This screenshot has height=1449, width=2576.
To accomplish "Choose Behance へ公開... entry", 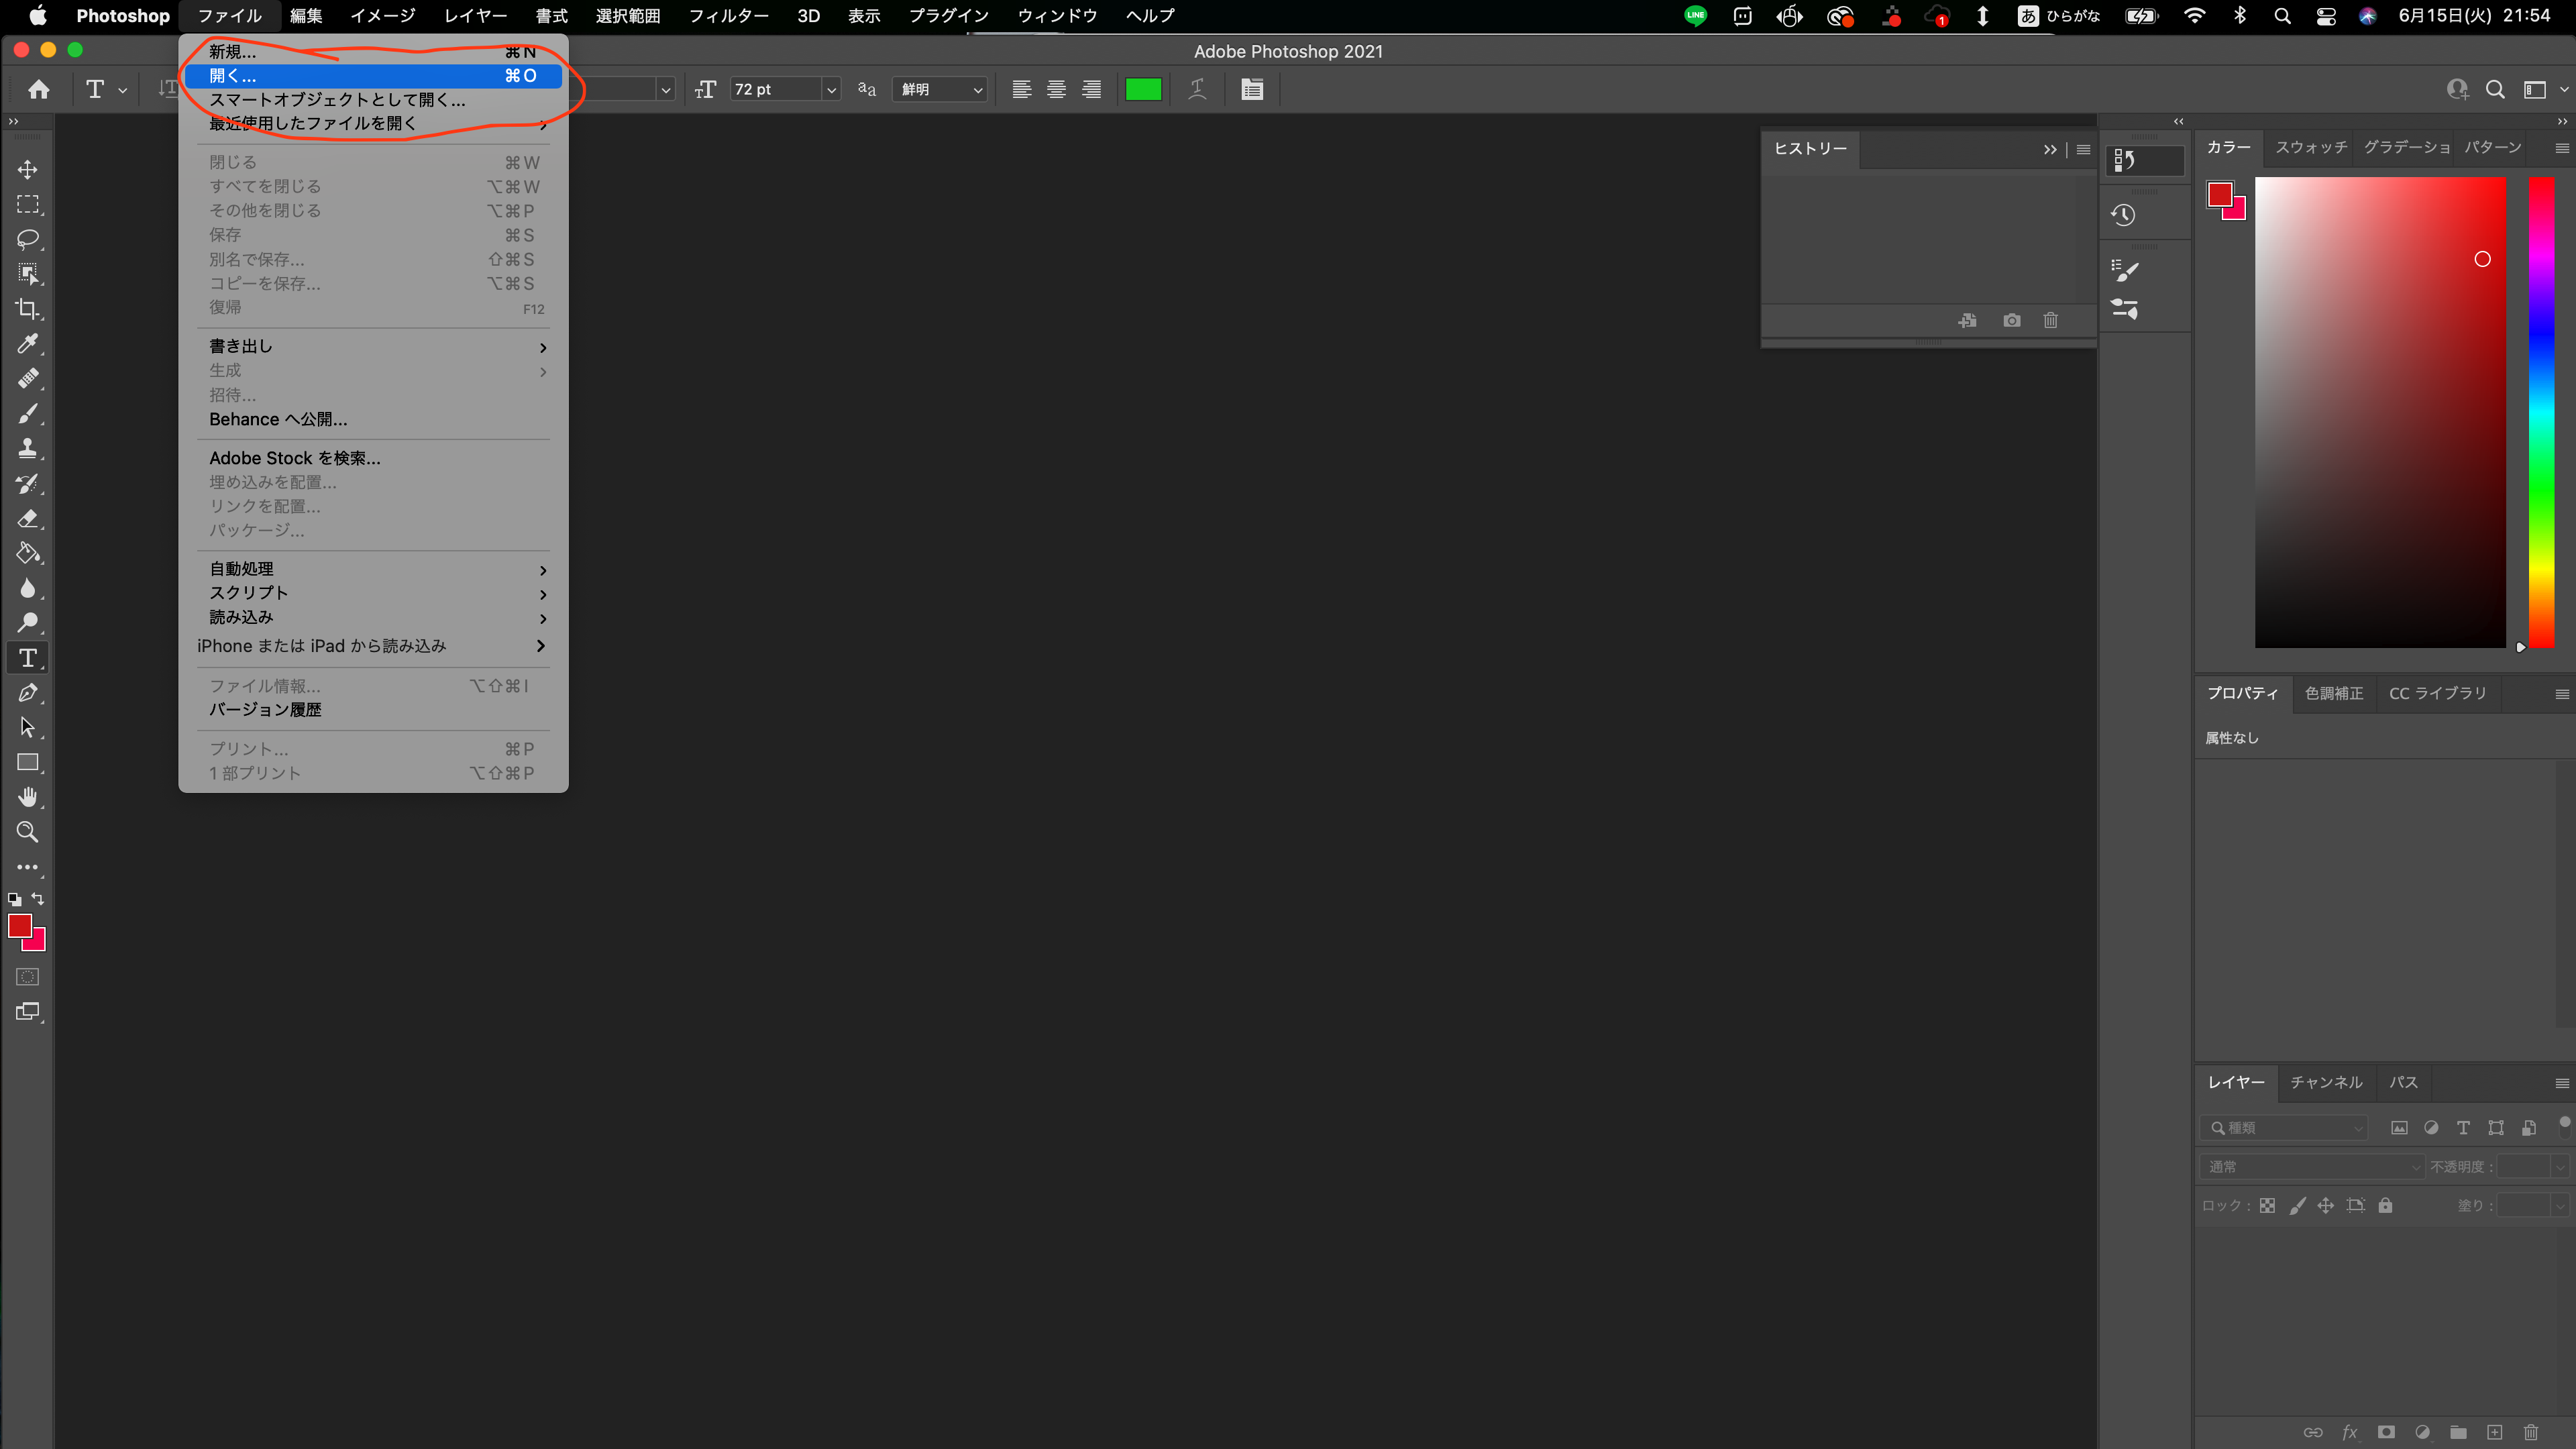I will point(373,420).
